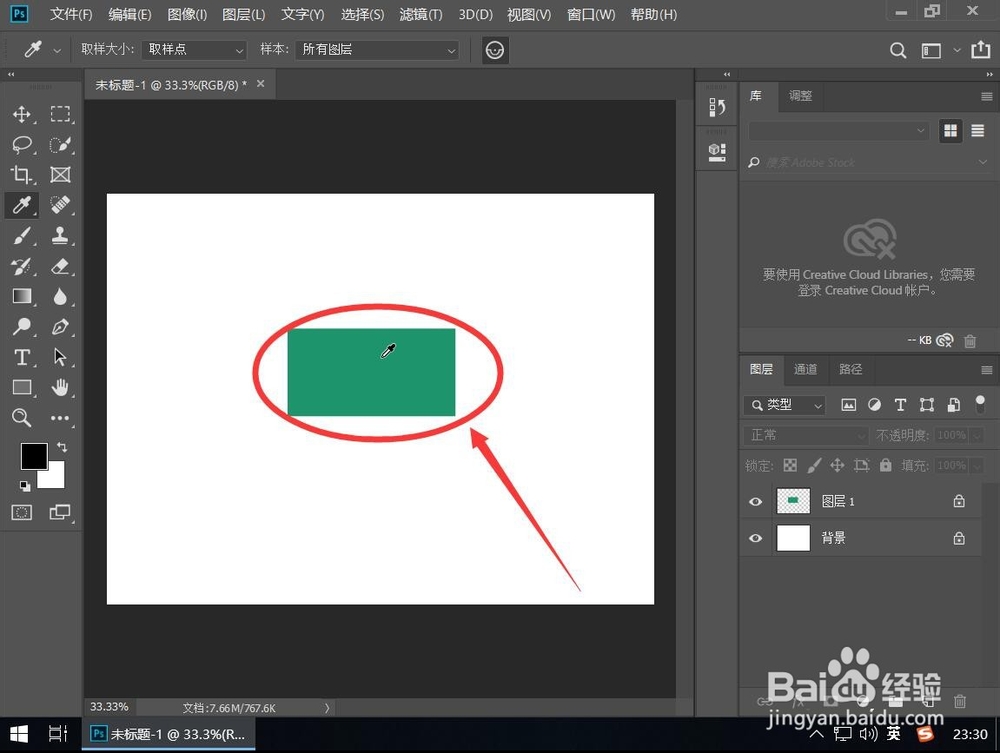Open the 滤镜(T) menu
Image resolution: width=1000 pixels, height=753 pixels.
tap(420, 14)
